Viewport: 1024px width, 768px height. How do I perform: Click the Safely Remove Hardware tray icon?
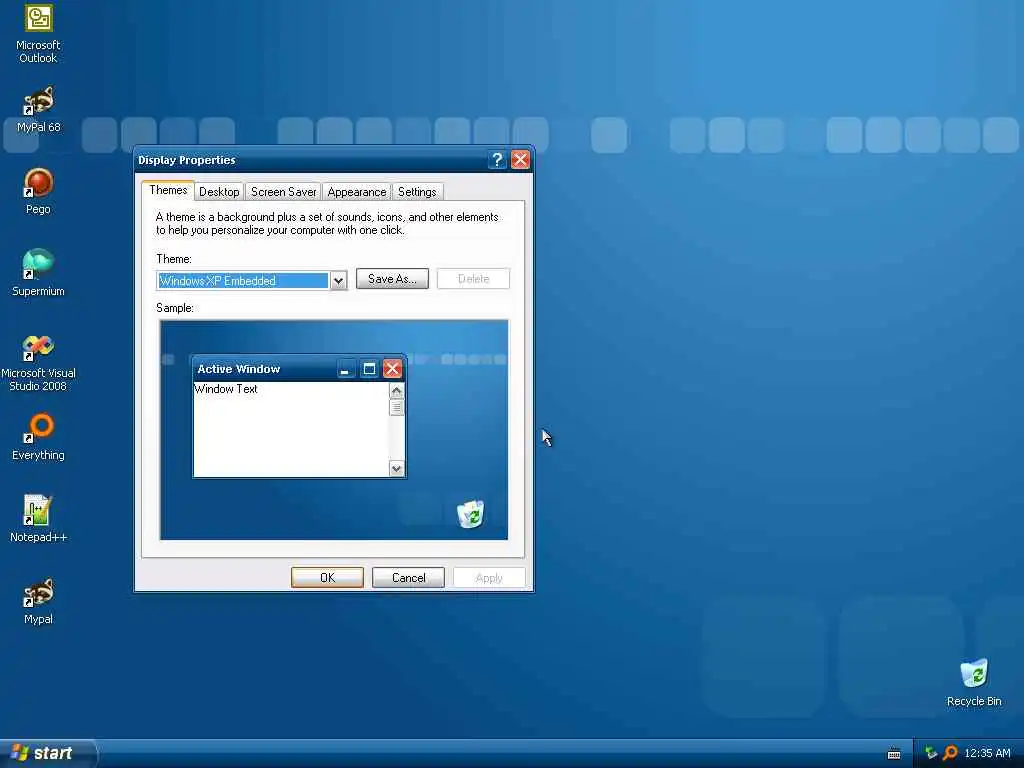[x=931, y=753]
